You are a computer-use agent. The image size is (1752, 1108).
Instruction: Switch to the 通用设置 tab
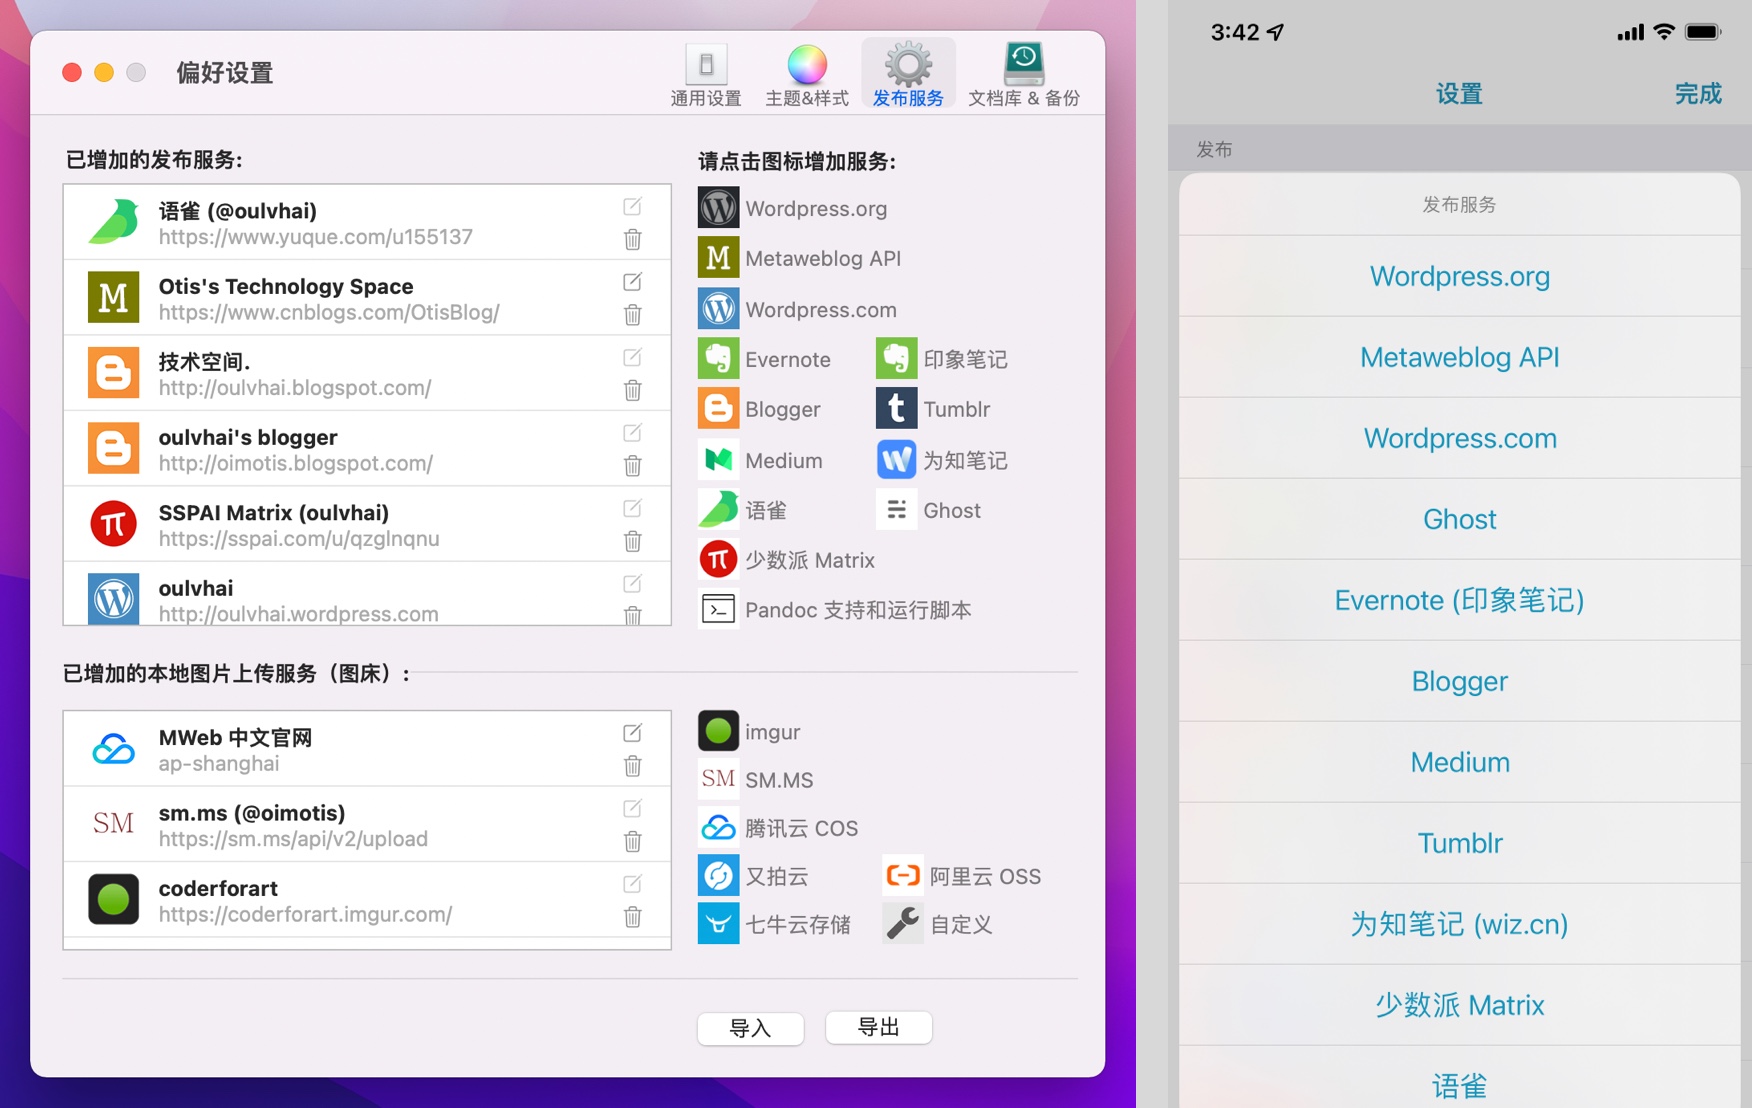(706, 75)
